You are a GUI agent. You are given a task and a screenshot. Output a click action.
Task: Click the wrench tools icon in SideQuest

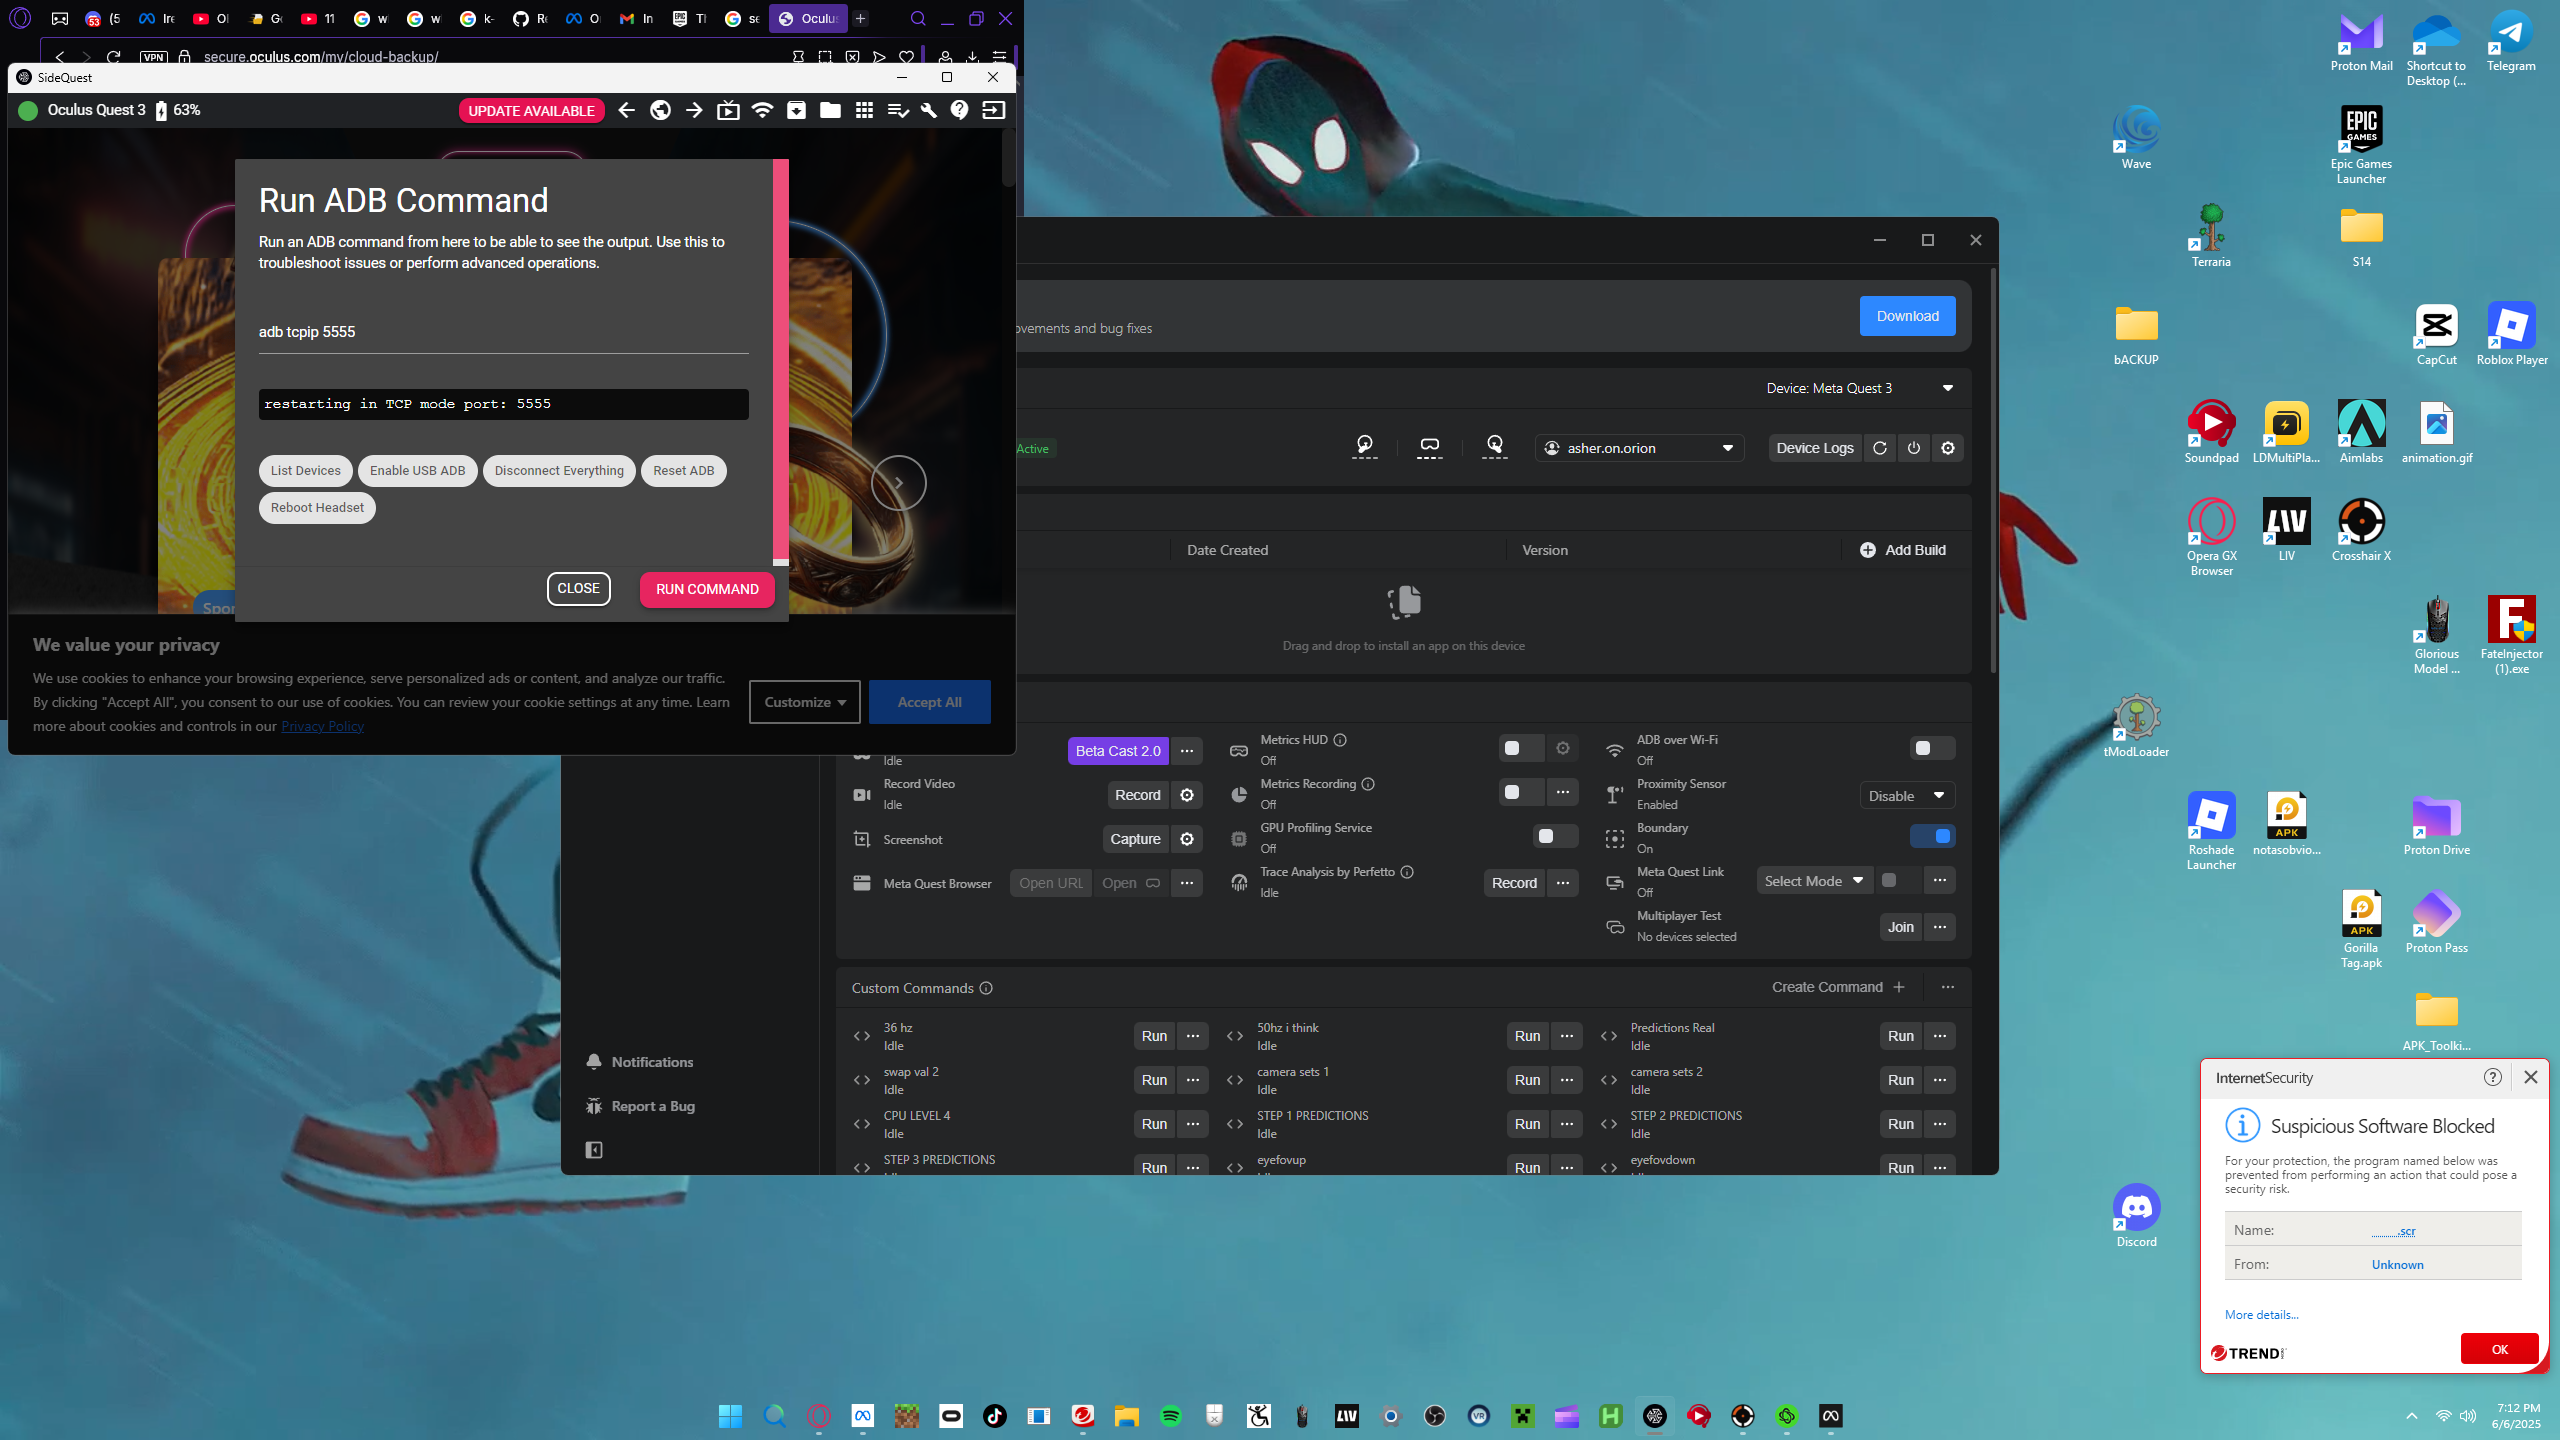click(x=928, y=110)
